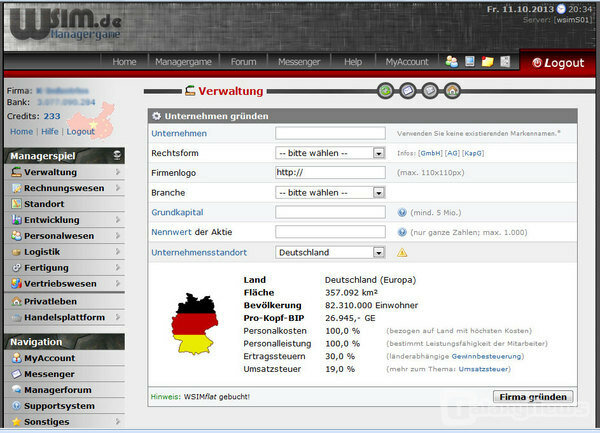The width and height of the screenshot is (600, 433).
Task: Follow the Gewinnbesteuerung link
Action: pos(486,356)
